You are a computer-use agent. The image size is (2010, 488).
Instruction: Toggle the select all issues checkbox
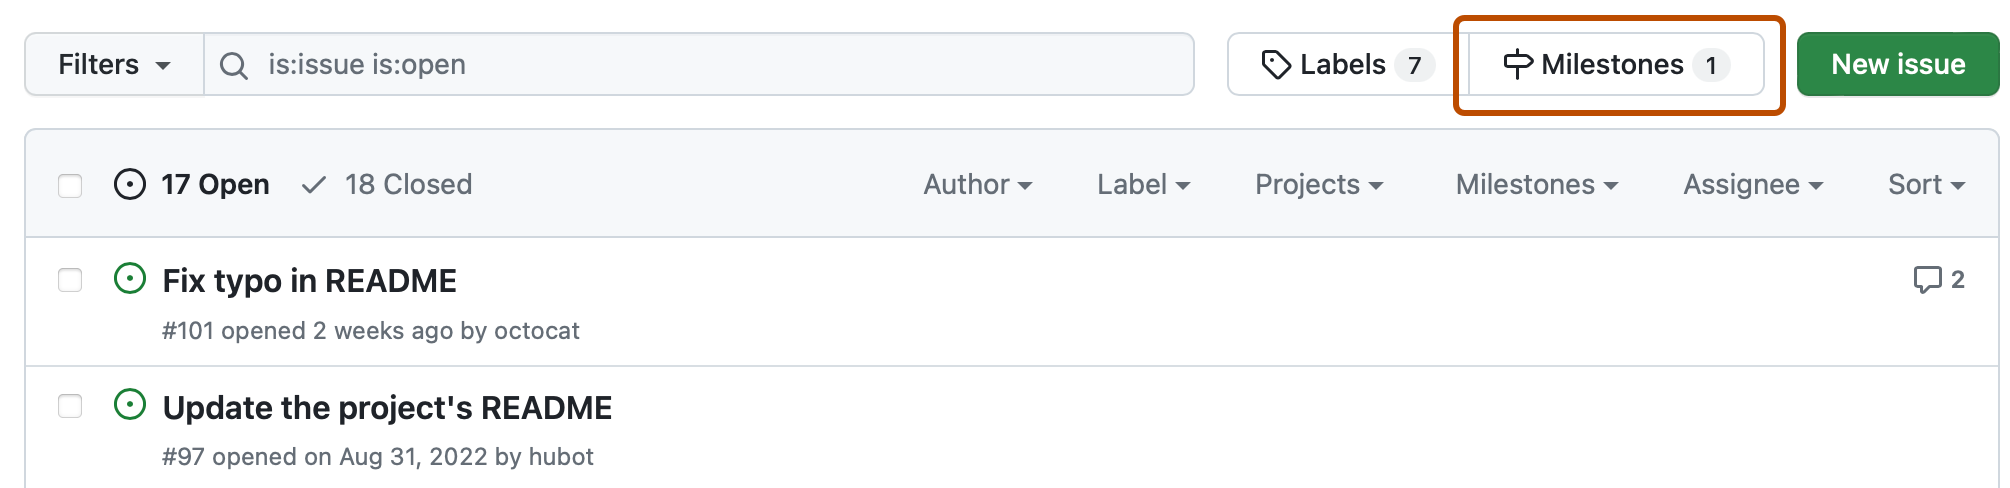[x=70, y=186]
